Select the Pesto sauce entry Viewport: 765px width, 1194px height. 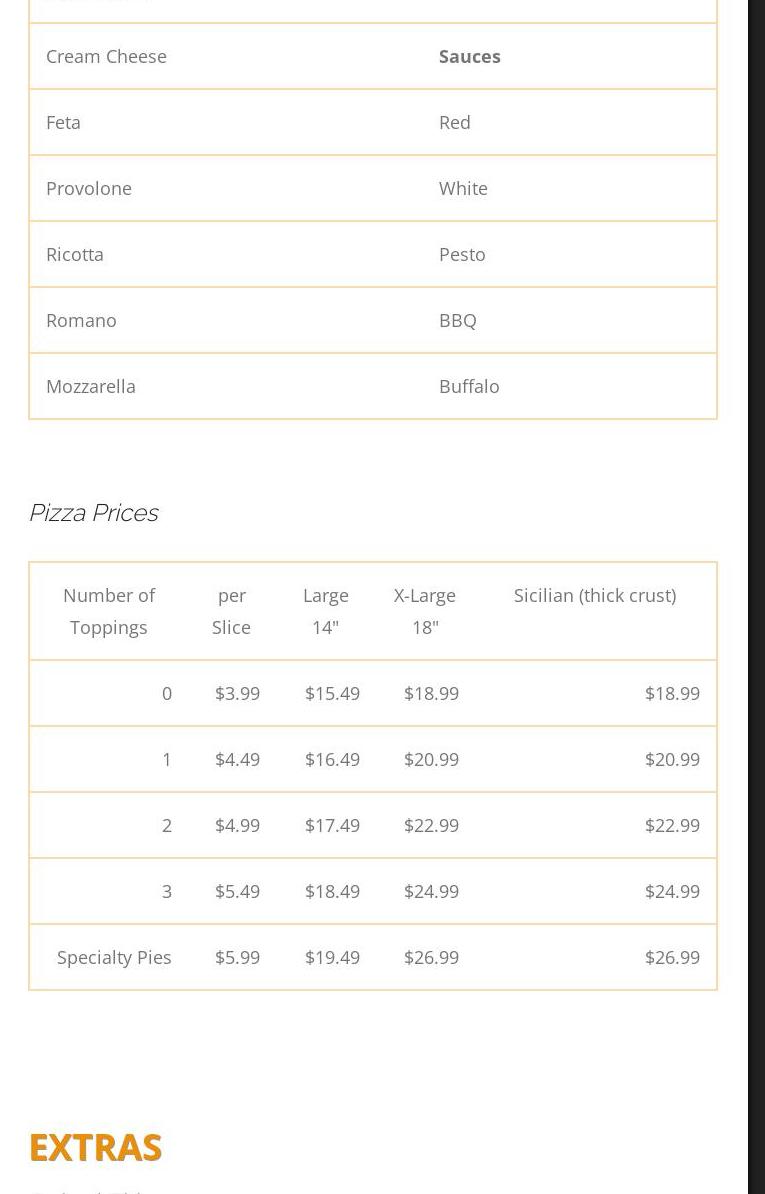pyautogui.click(x=462, y=254)
